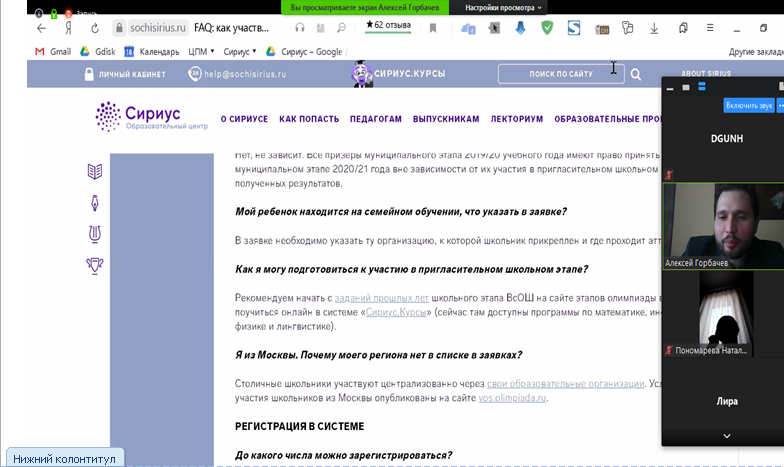Open the ЦПМ bookmarks folder dropdown
The height and width of the screenshot is (467, 784).
[x=201, y=52]
